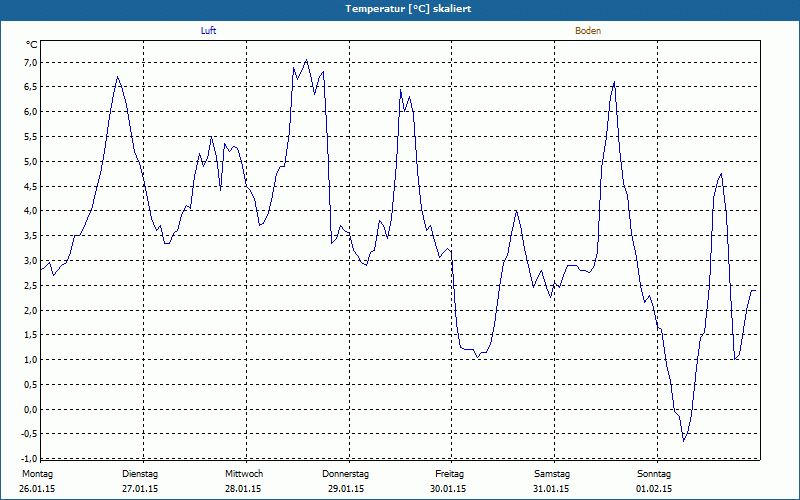The width and height of the screenshot is (800, 500).
Task: Click the Samstag day label
Action: 552,474
